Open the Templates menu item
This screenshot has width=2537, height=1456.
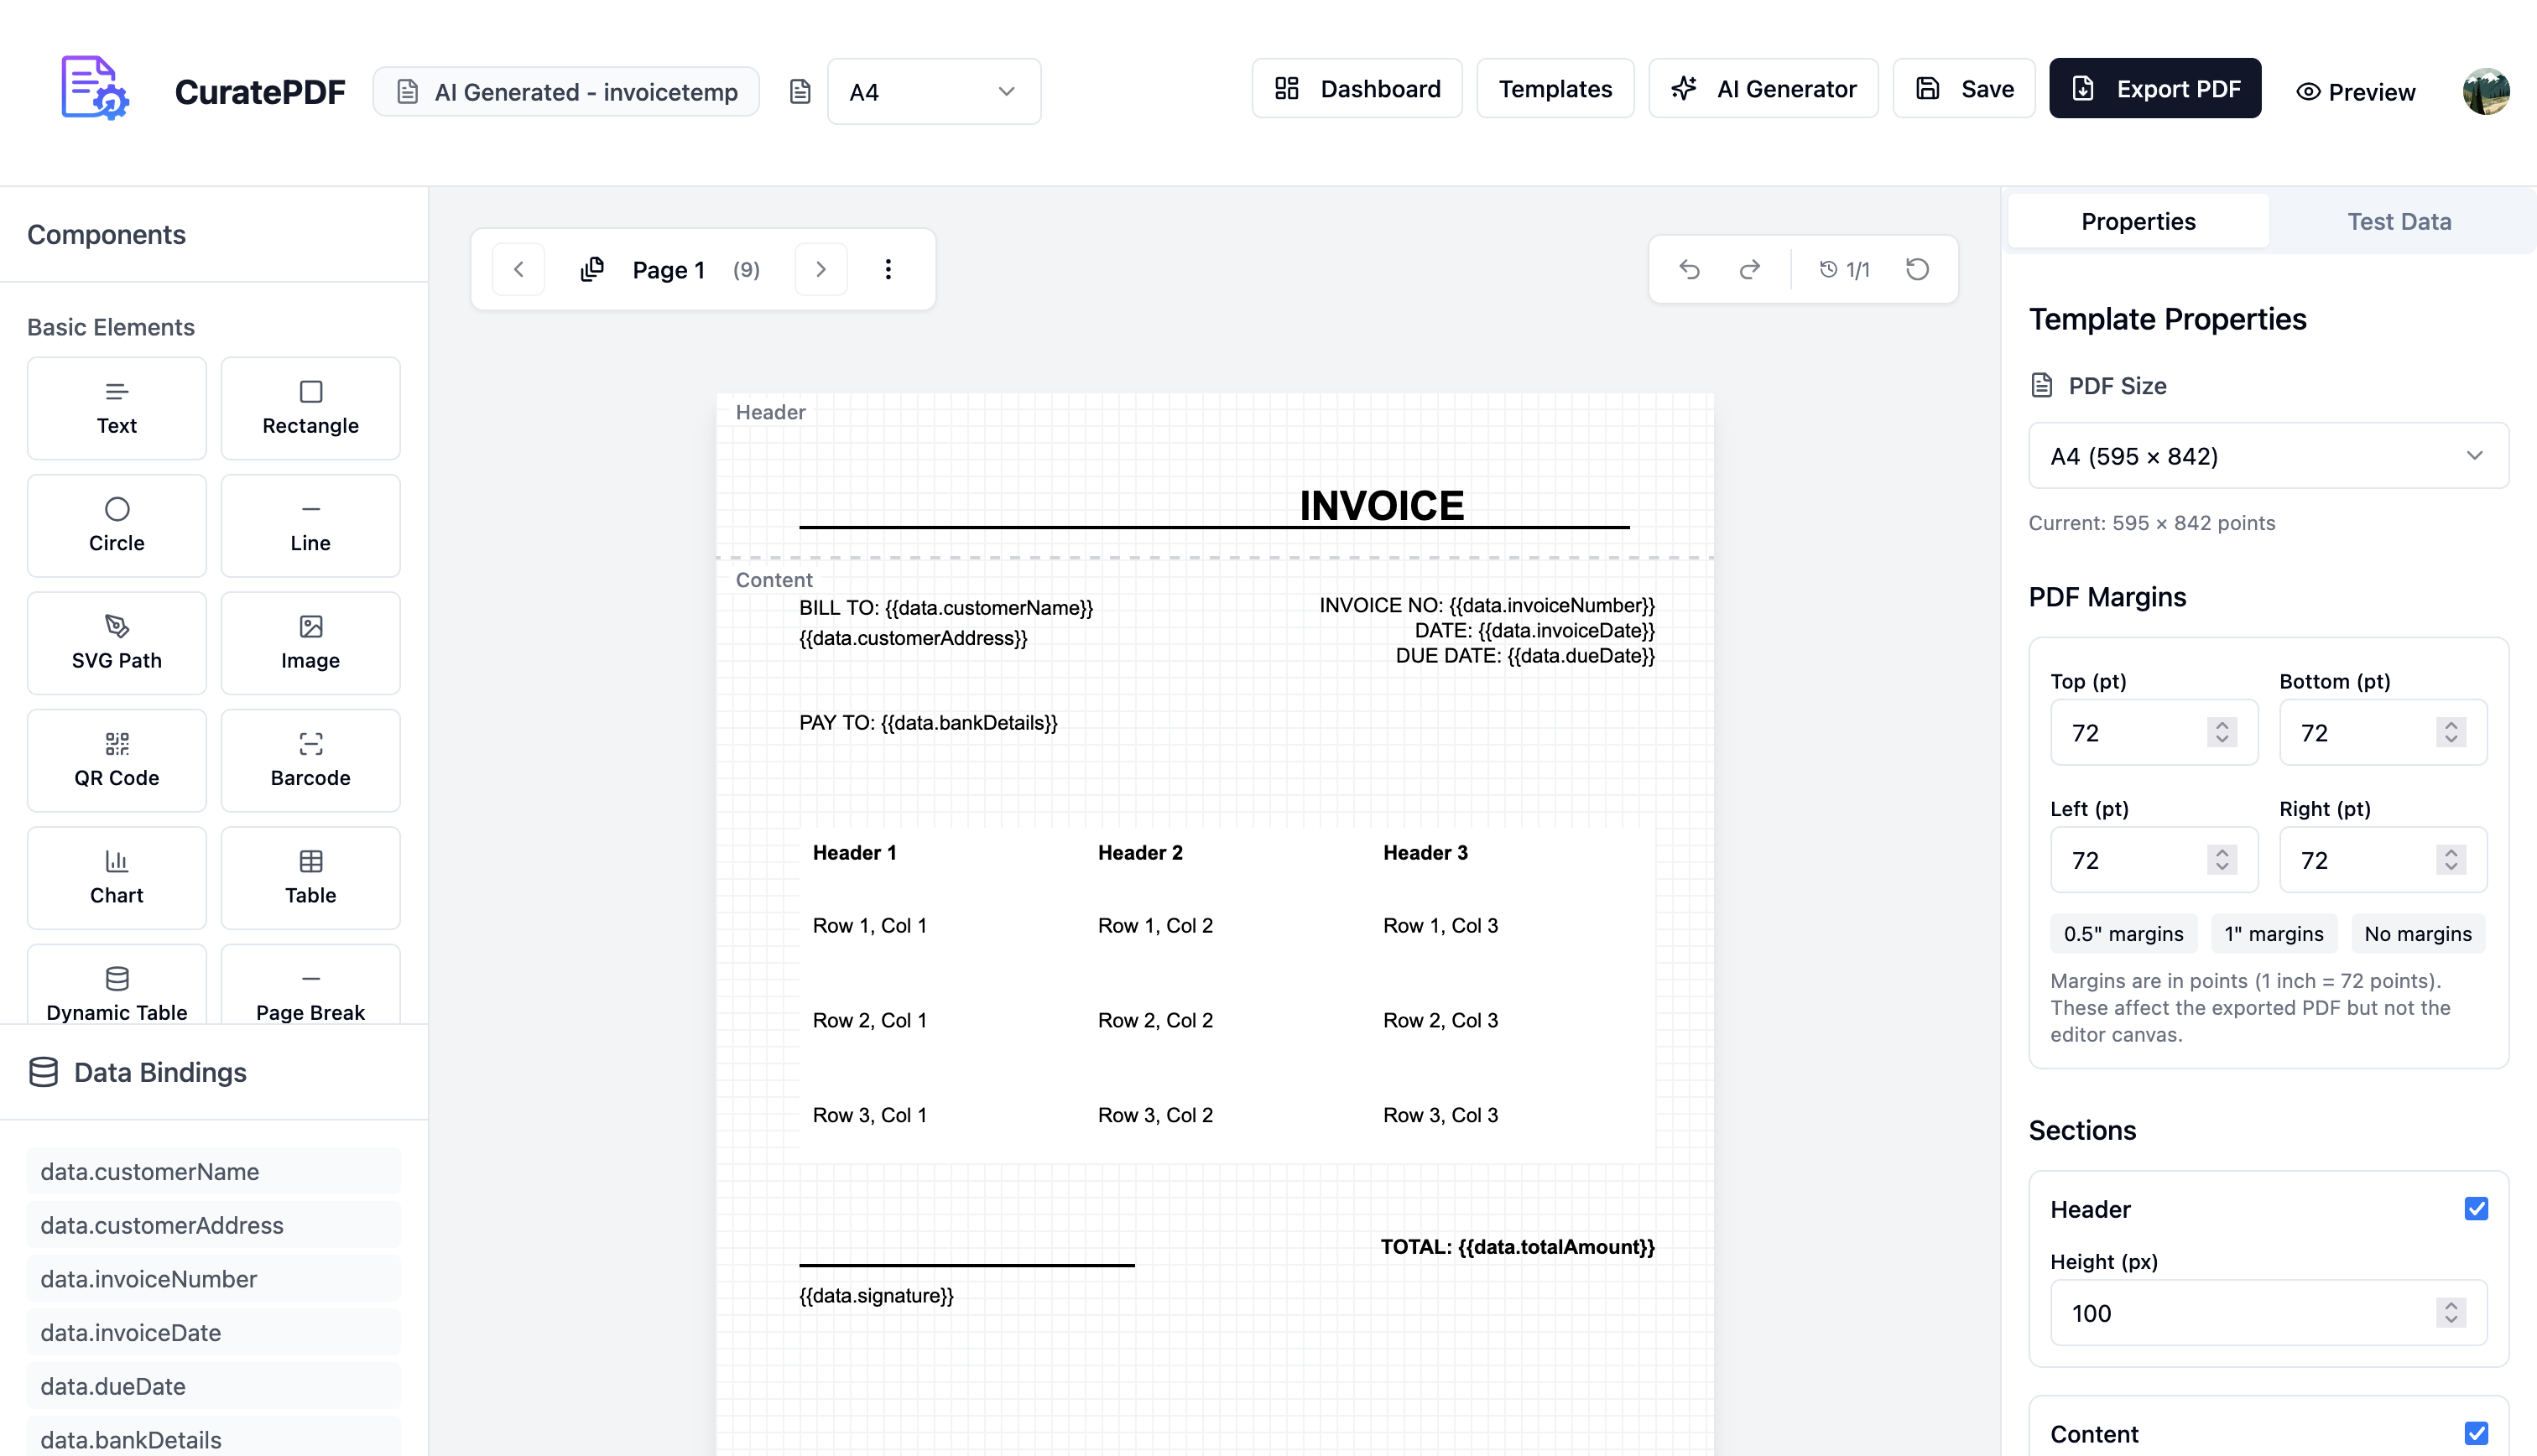tap(1554, 89)
